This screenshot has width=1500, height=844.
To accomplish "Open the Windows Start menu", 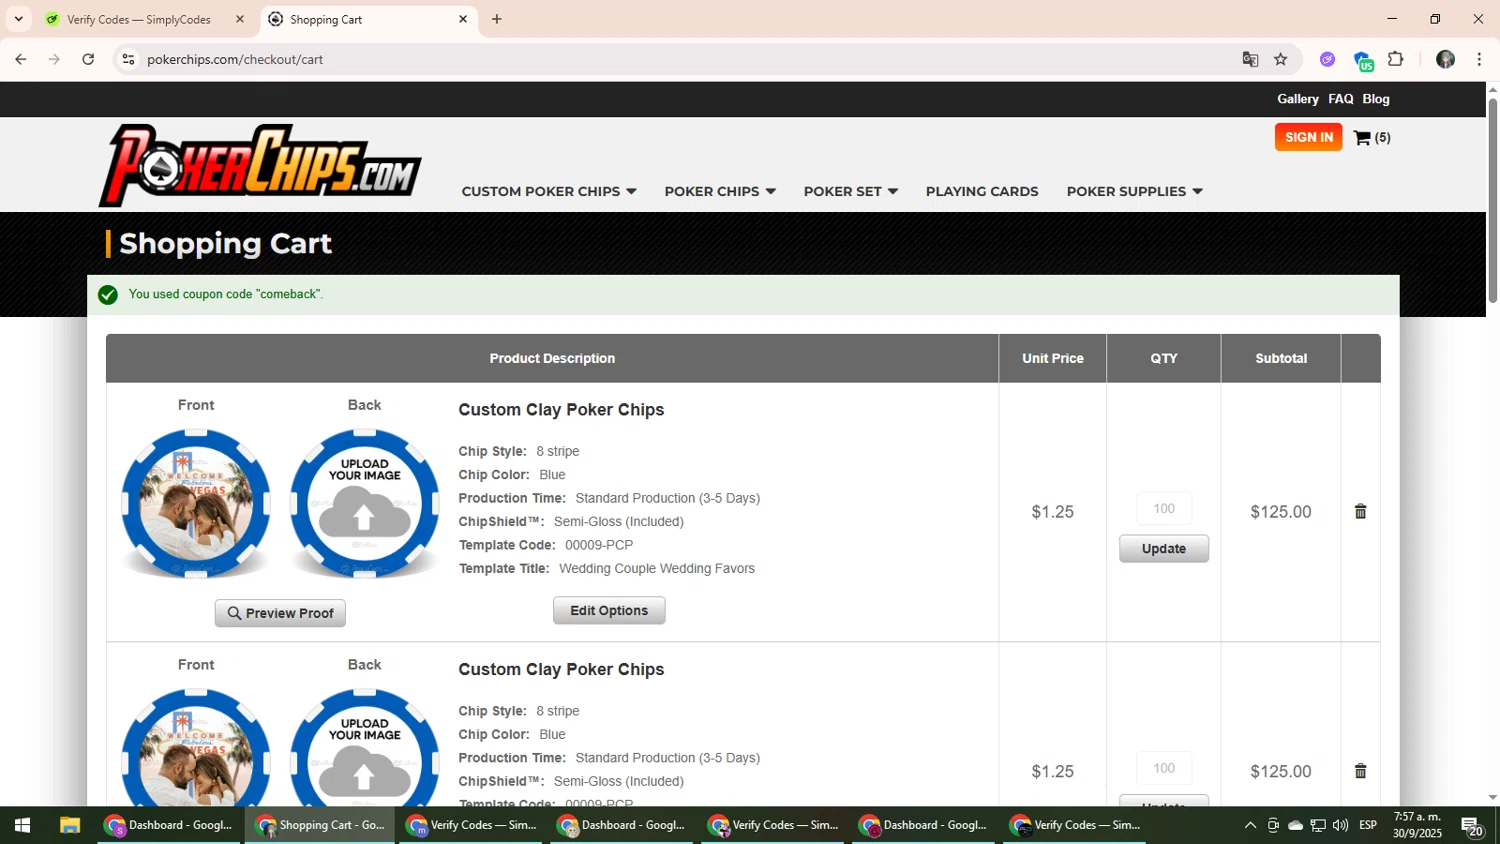I will click(x=22, y=825).
